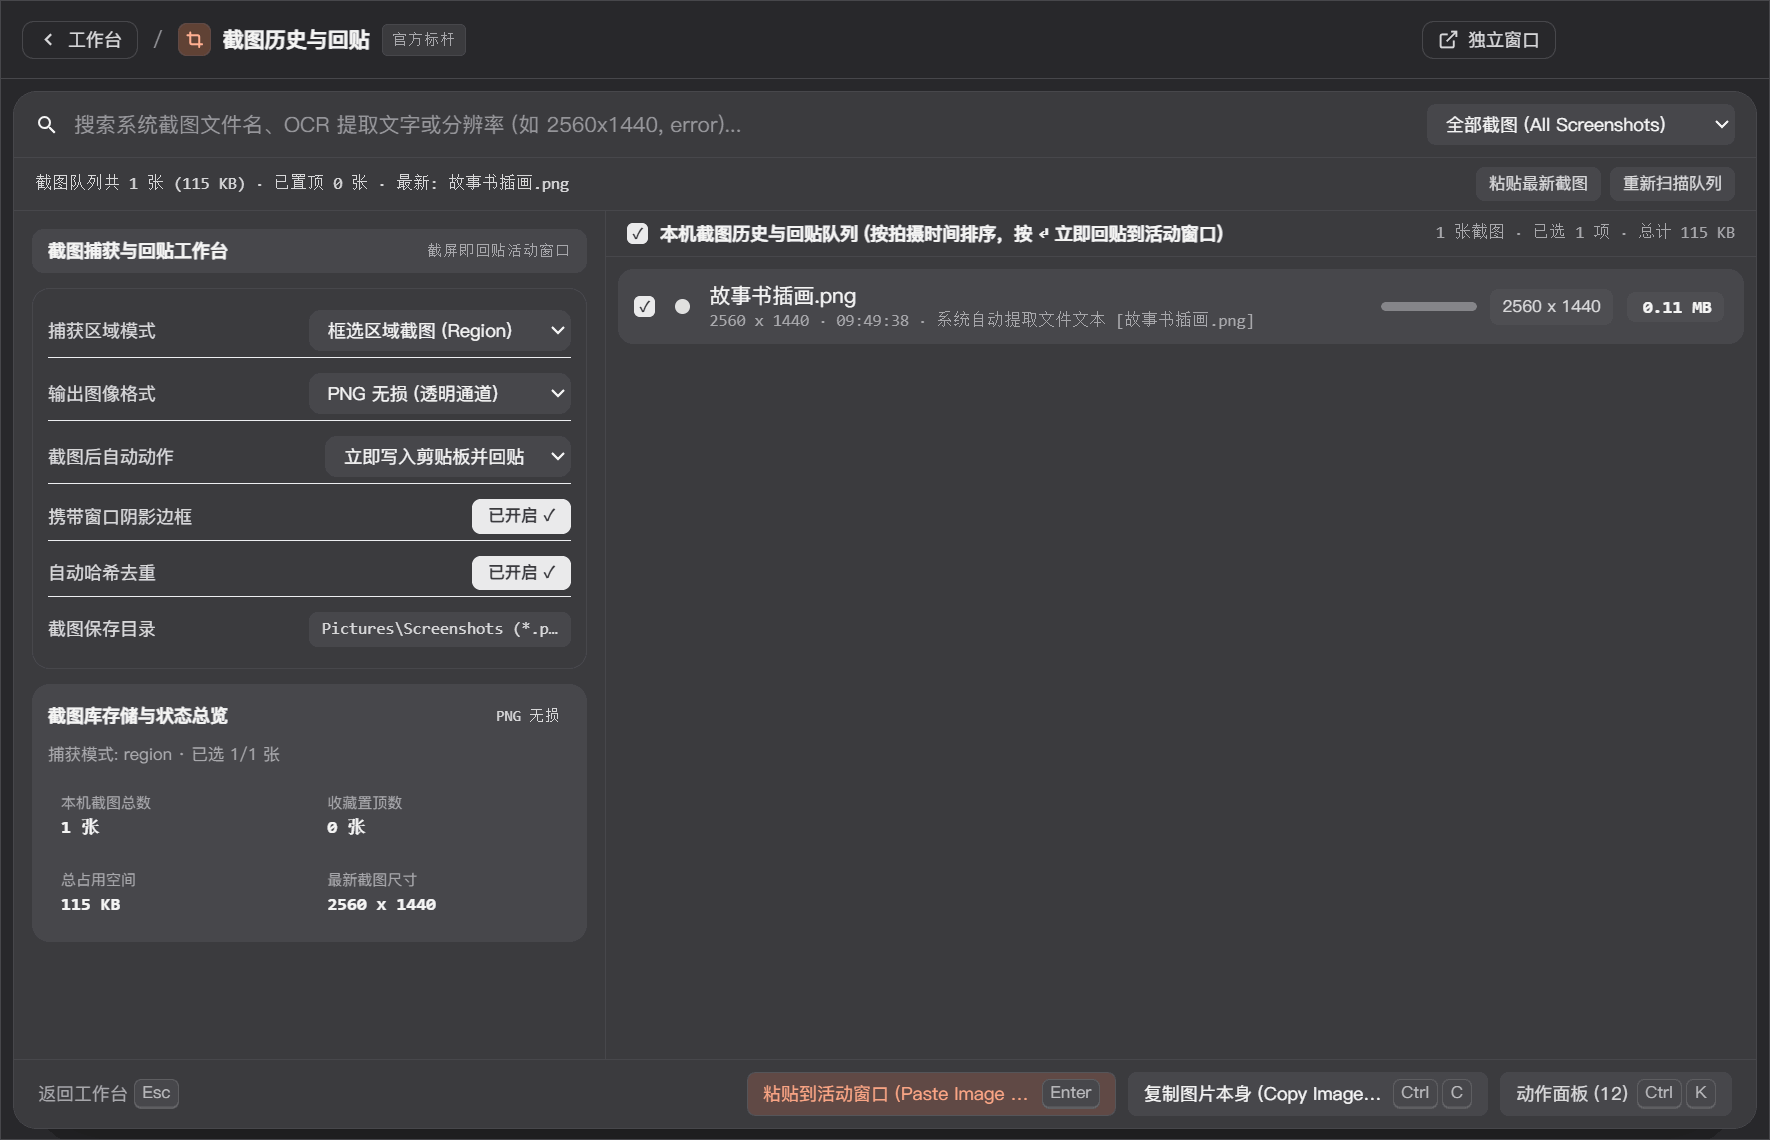The image size is (1770, 1140).
Task: Click 重新扫描队列 button
Action: [x=1672, y=184]
